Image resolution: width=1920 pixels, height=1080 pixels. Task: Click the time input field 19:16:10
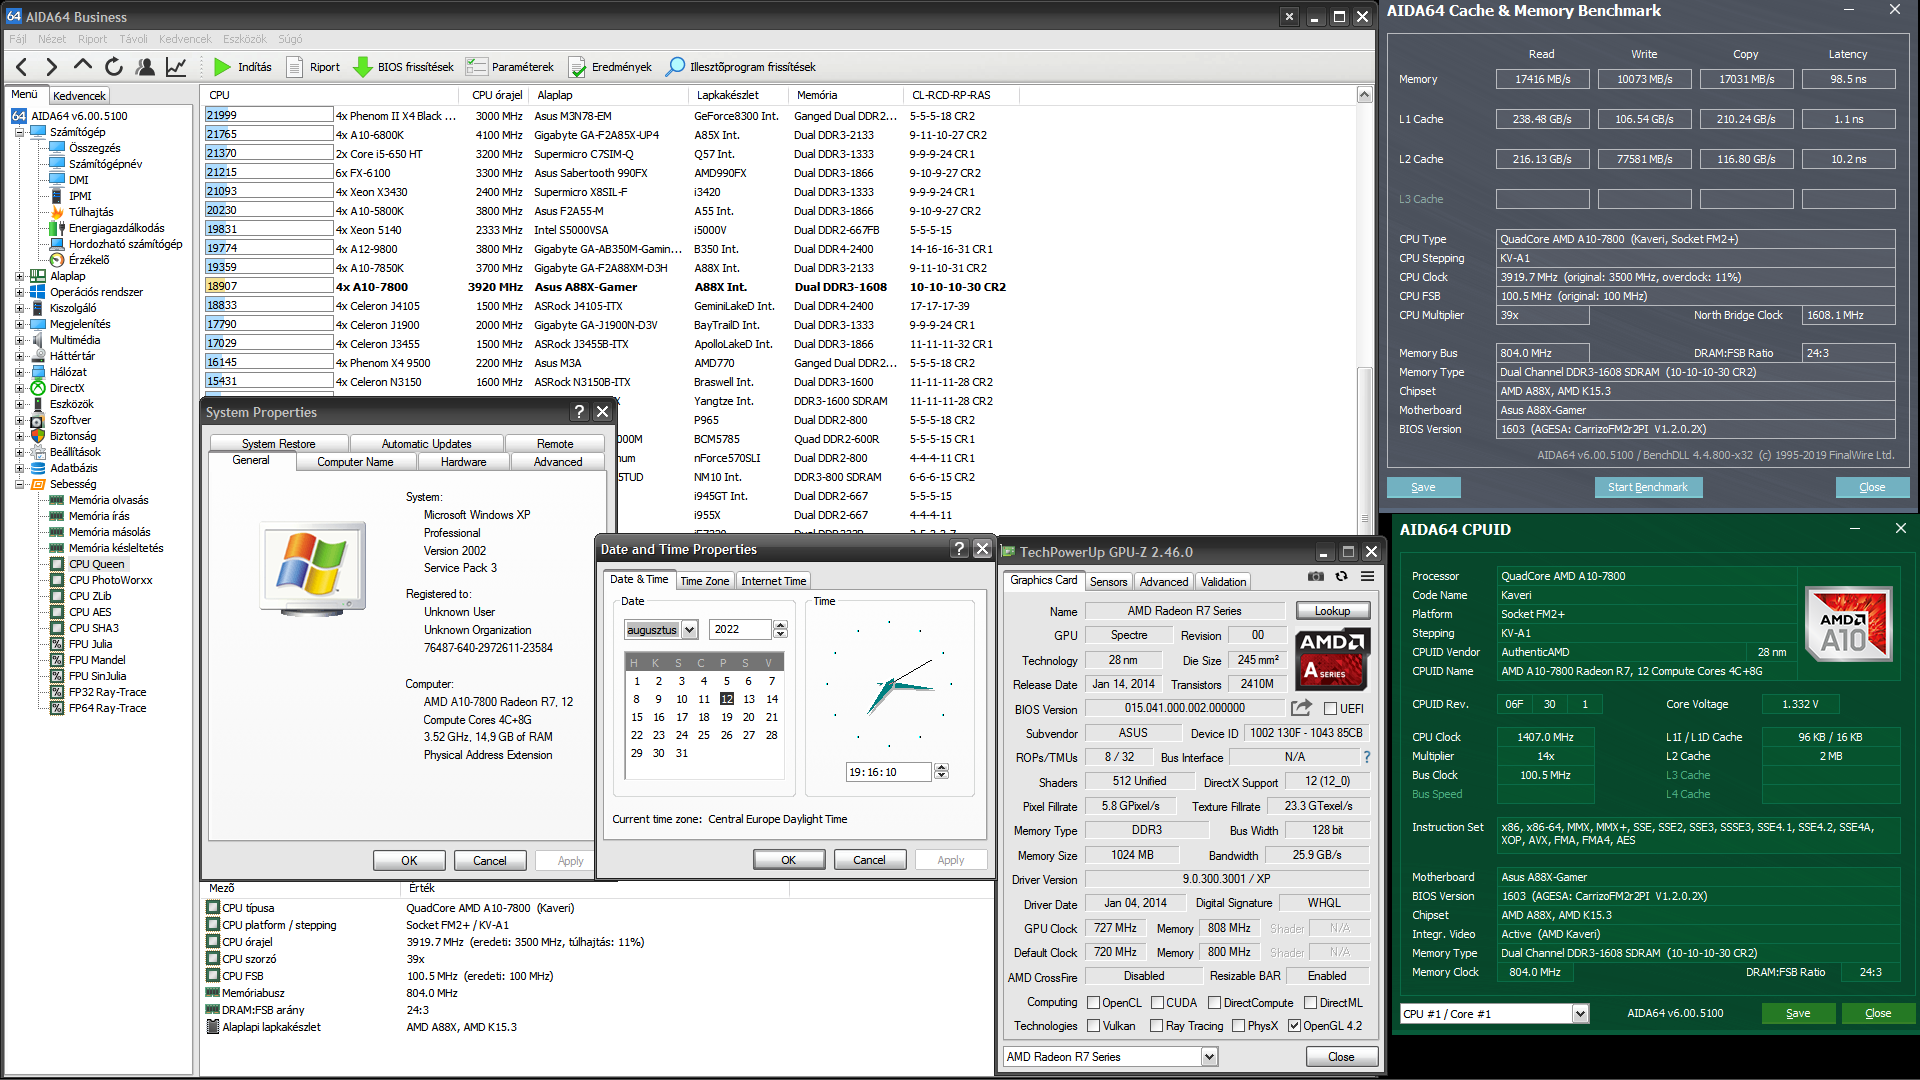pyautogui.click(x=889, y=772)
